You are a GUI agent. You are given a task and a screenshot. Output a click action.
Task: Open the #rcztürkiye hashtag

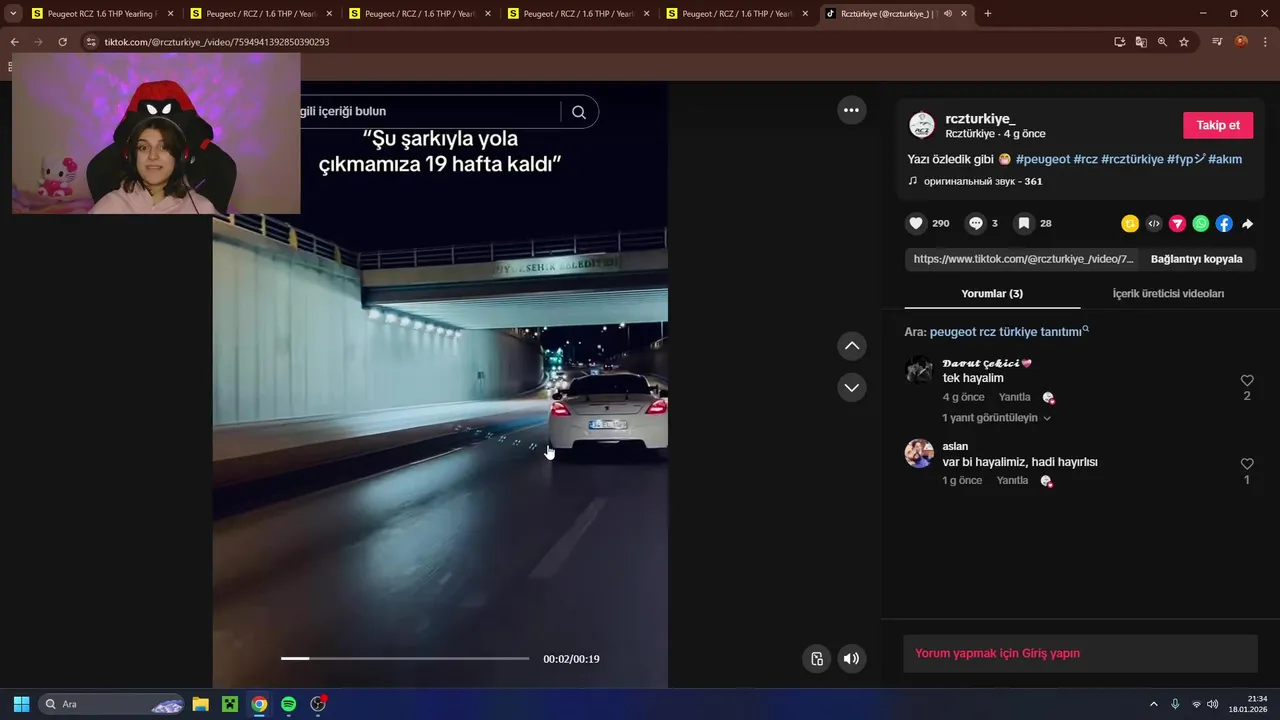(1132, 159)
